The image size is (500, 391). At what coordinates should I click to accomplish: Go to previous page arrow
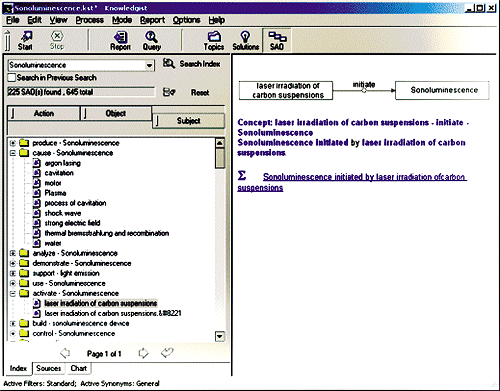(x=65, y=353)
